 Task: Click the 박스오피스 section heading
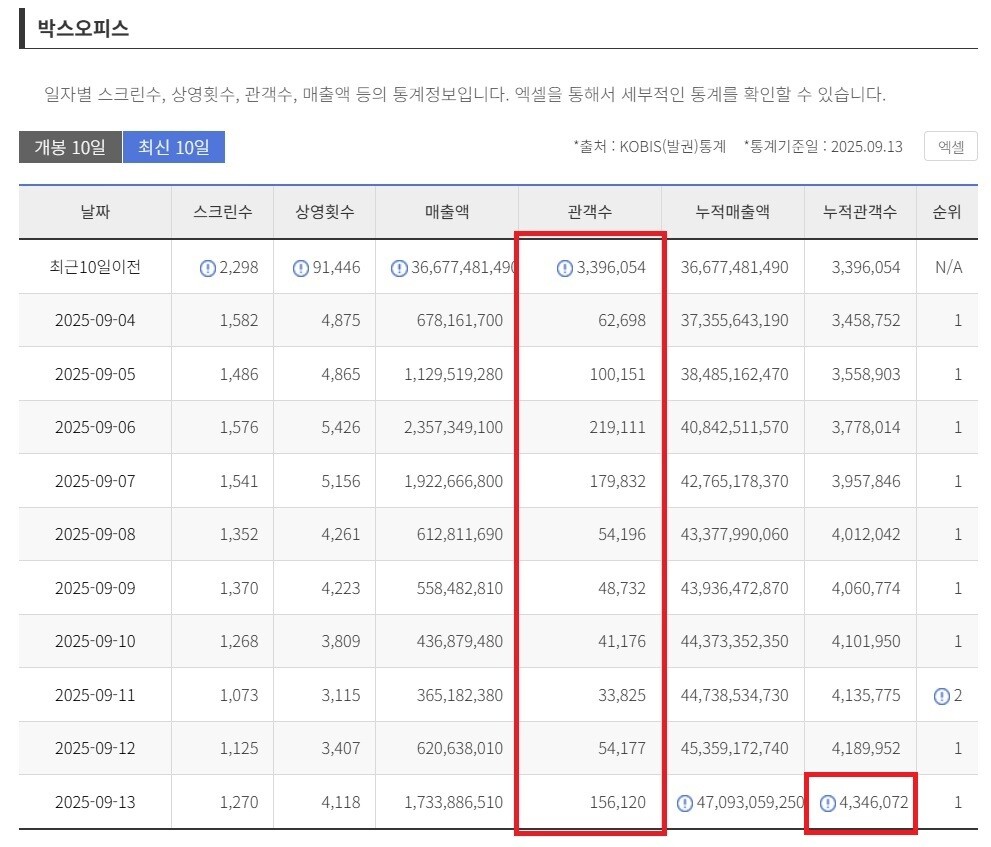pyautogui.click(x=83, y=28)
